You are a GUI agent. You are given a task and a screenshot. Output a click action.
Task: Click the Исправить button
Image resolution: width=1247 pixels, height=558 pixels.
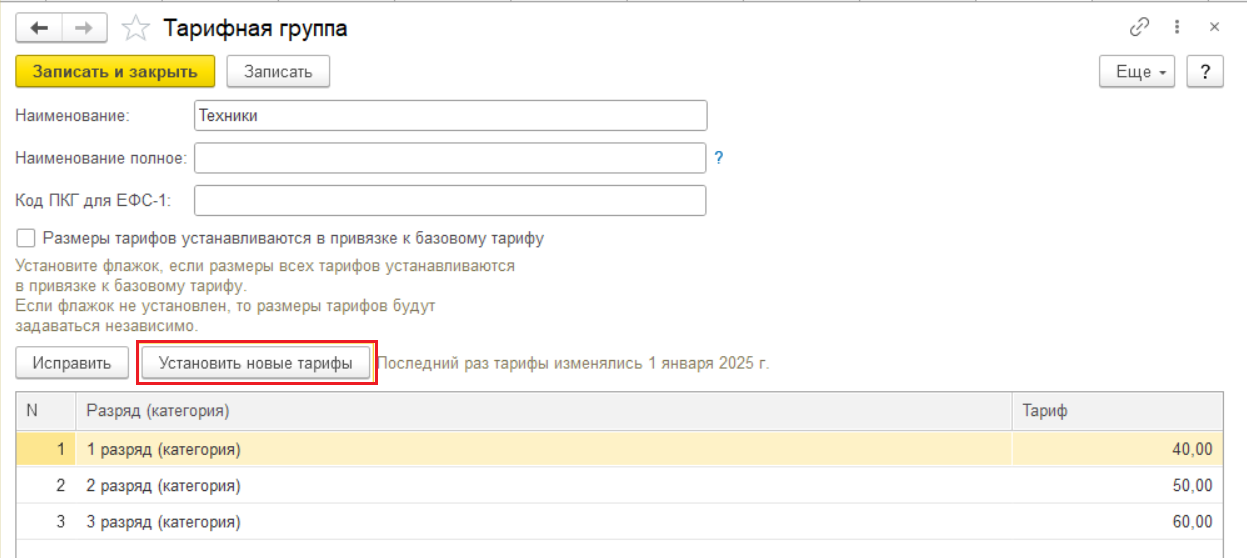72,363
